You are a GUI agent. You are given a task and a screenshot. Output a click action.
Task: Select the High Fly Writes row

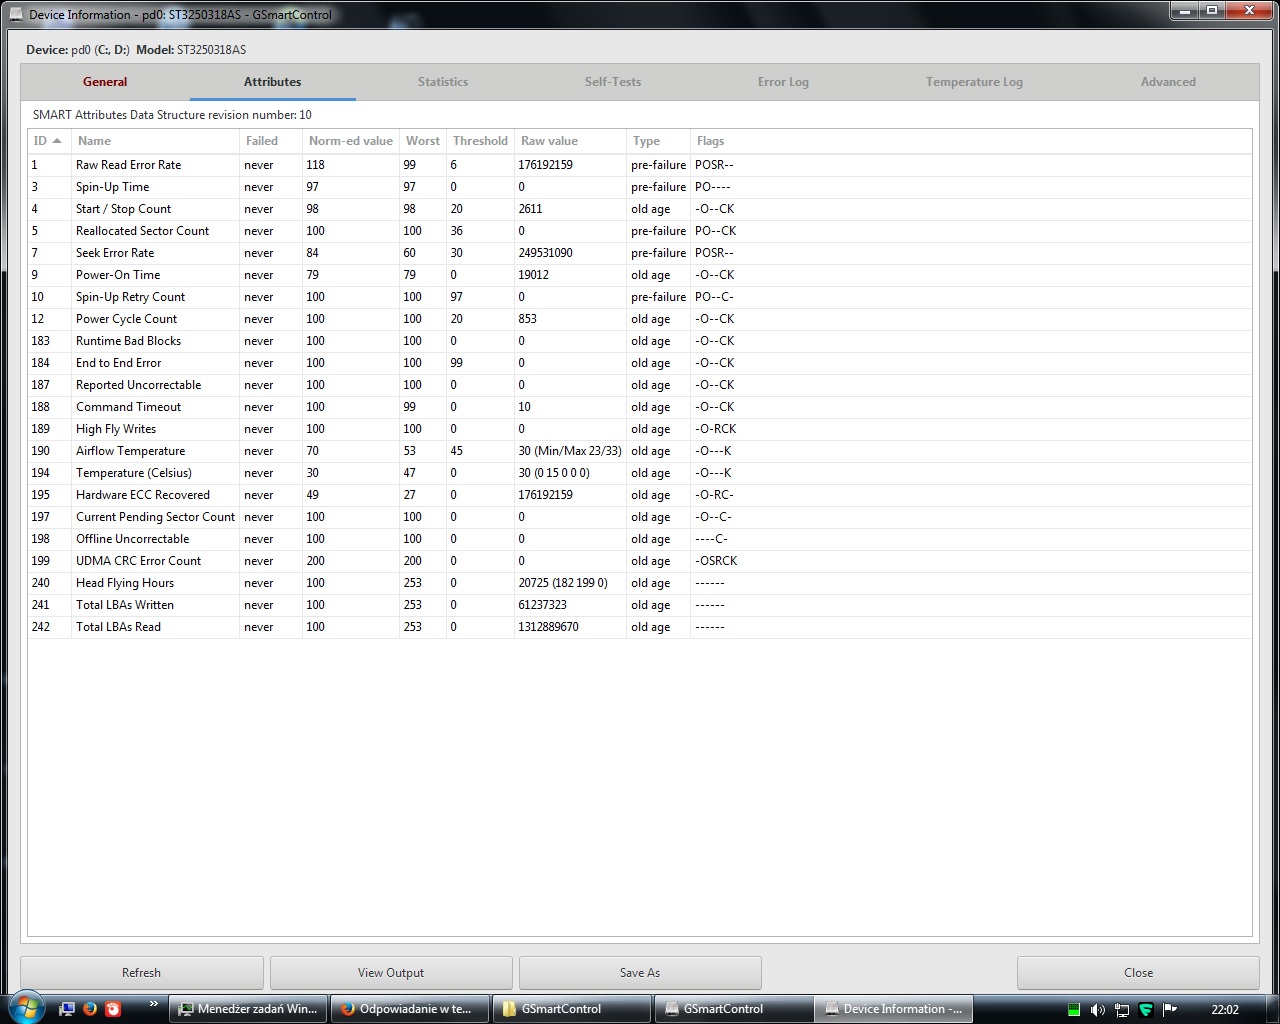640,429
